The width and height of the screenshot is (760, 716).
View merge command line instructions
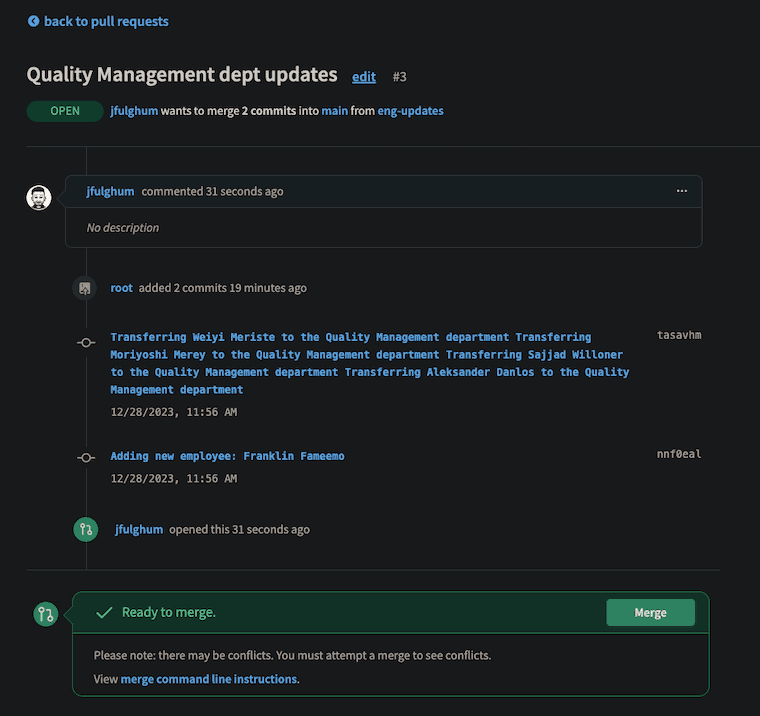pos(209,679)
